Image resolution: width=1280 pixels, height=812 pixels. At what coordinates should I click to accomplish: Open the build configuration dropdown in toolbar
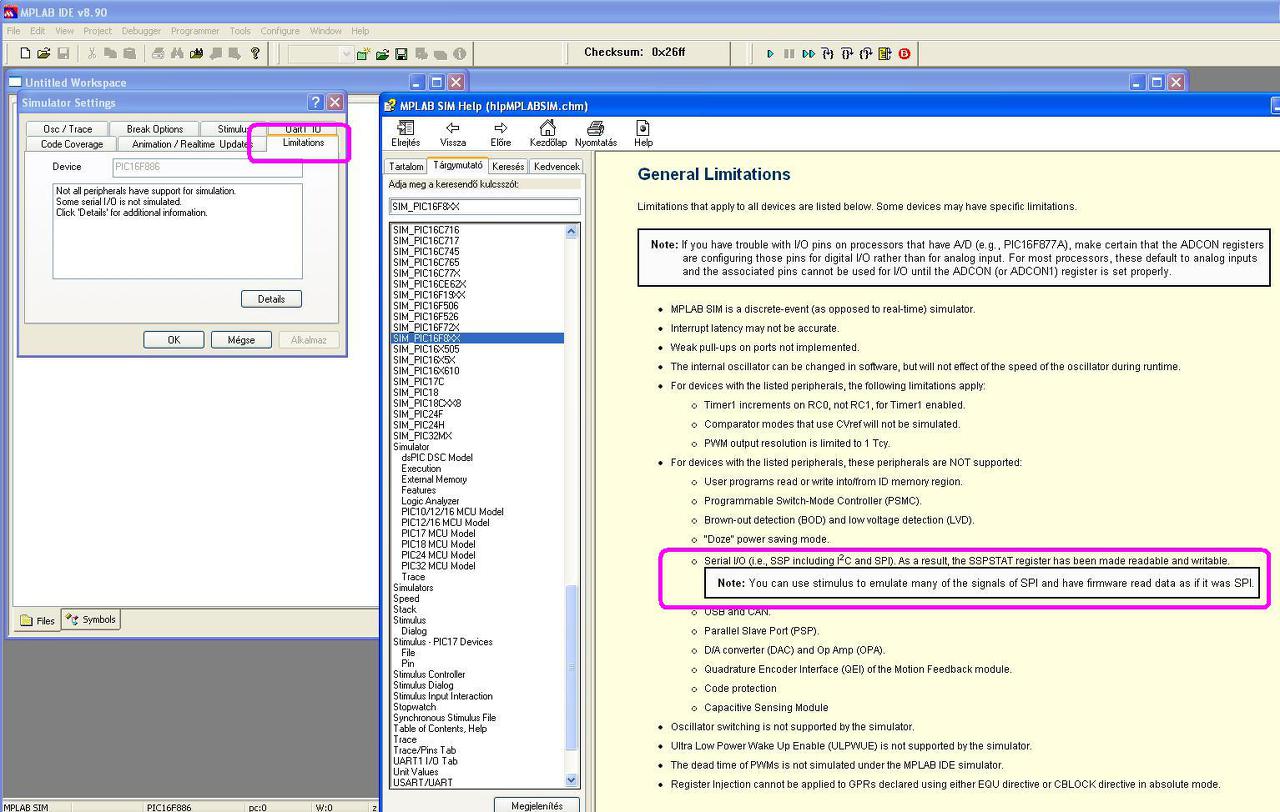(347, 54)
